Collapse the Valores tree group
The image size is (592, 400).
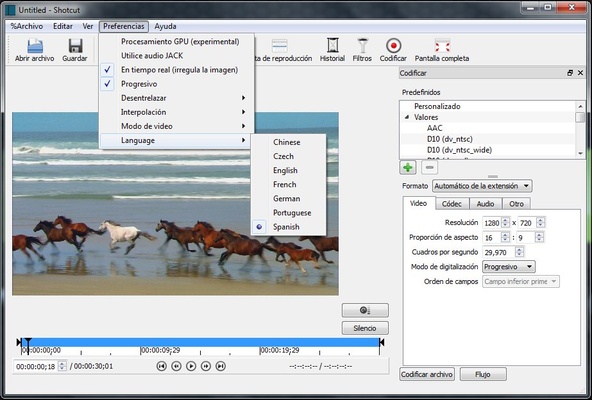pos(407,117)
